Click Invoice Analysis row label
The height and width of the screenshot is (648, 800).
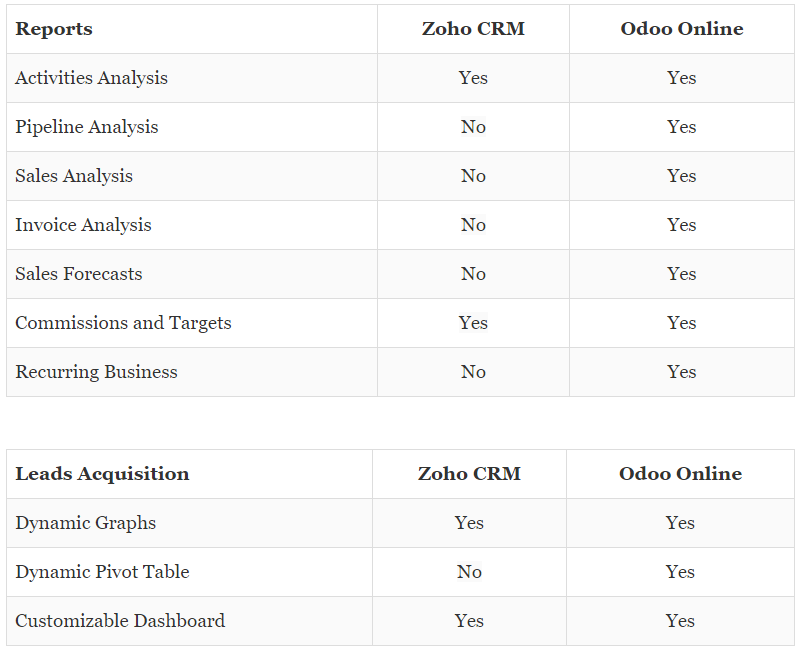[83, 225]
